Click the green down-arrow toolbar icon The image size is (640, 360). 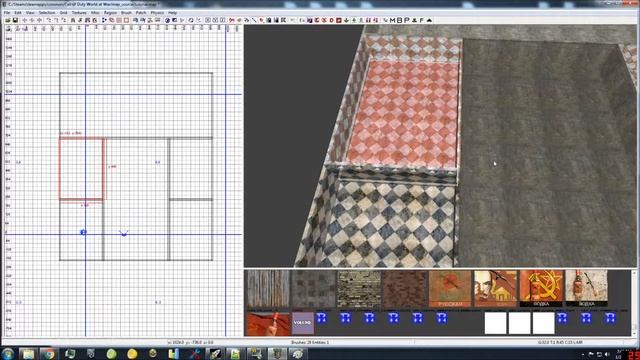pyautogui.click(x=347, y=20)
